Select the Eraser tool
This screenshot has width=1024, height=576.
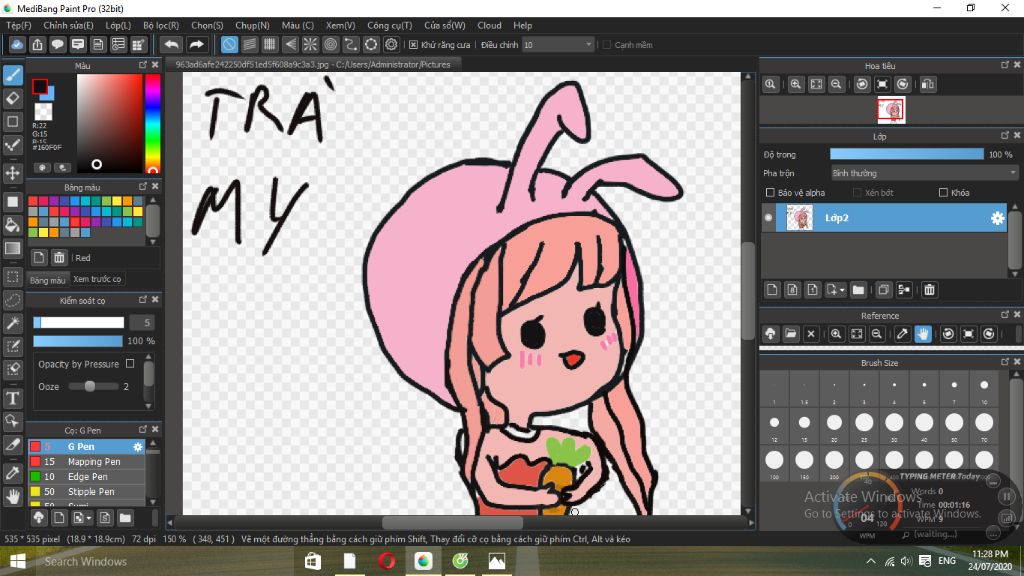pos(12,99)
